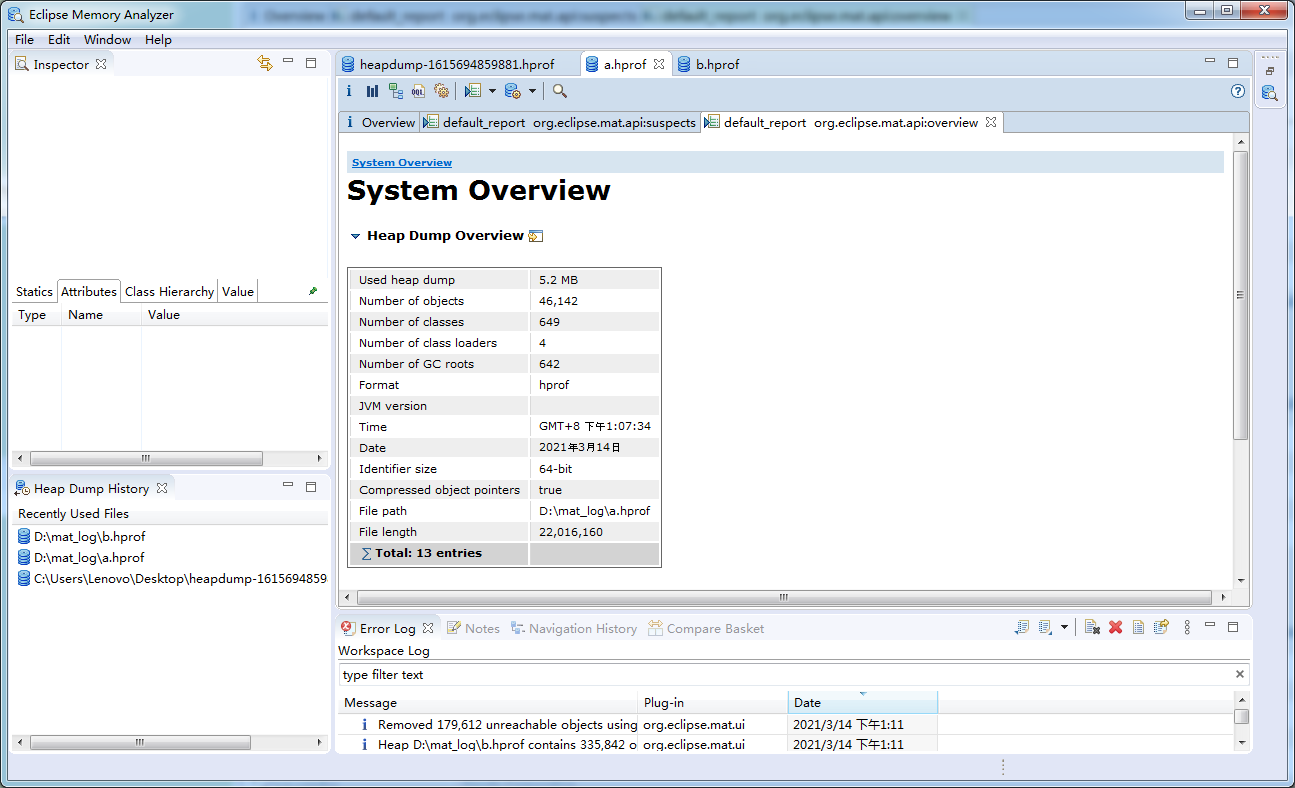Image resolution: width=1295 pixels, height=788 pixels.
Task: Click the Inspector horizontal scrollbar
Action: [x=146, y=459]
